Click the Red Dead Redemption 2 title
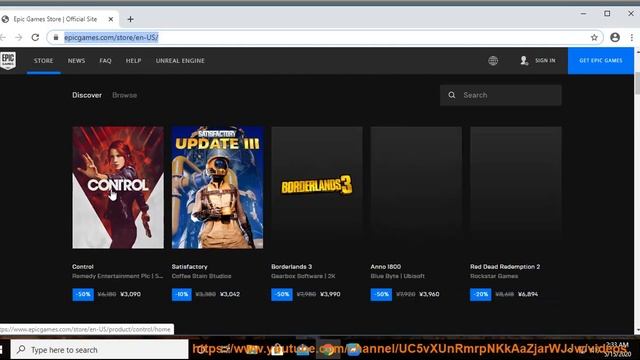Image resolution: width=640 pixels, height=360 pixels. click(505, 267)
